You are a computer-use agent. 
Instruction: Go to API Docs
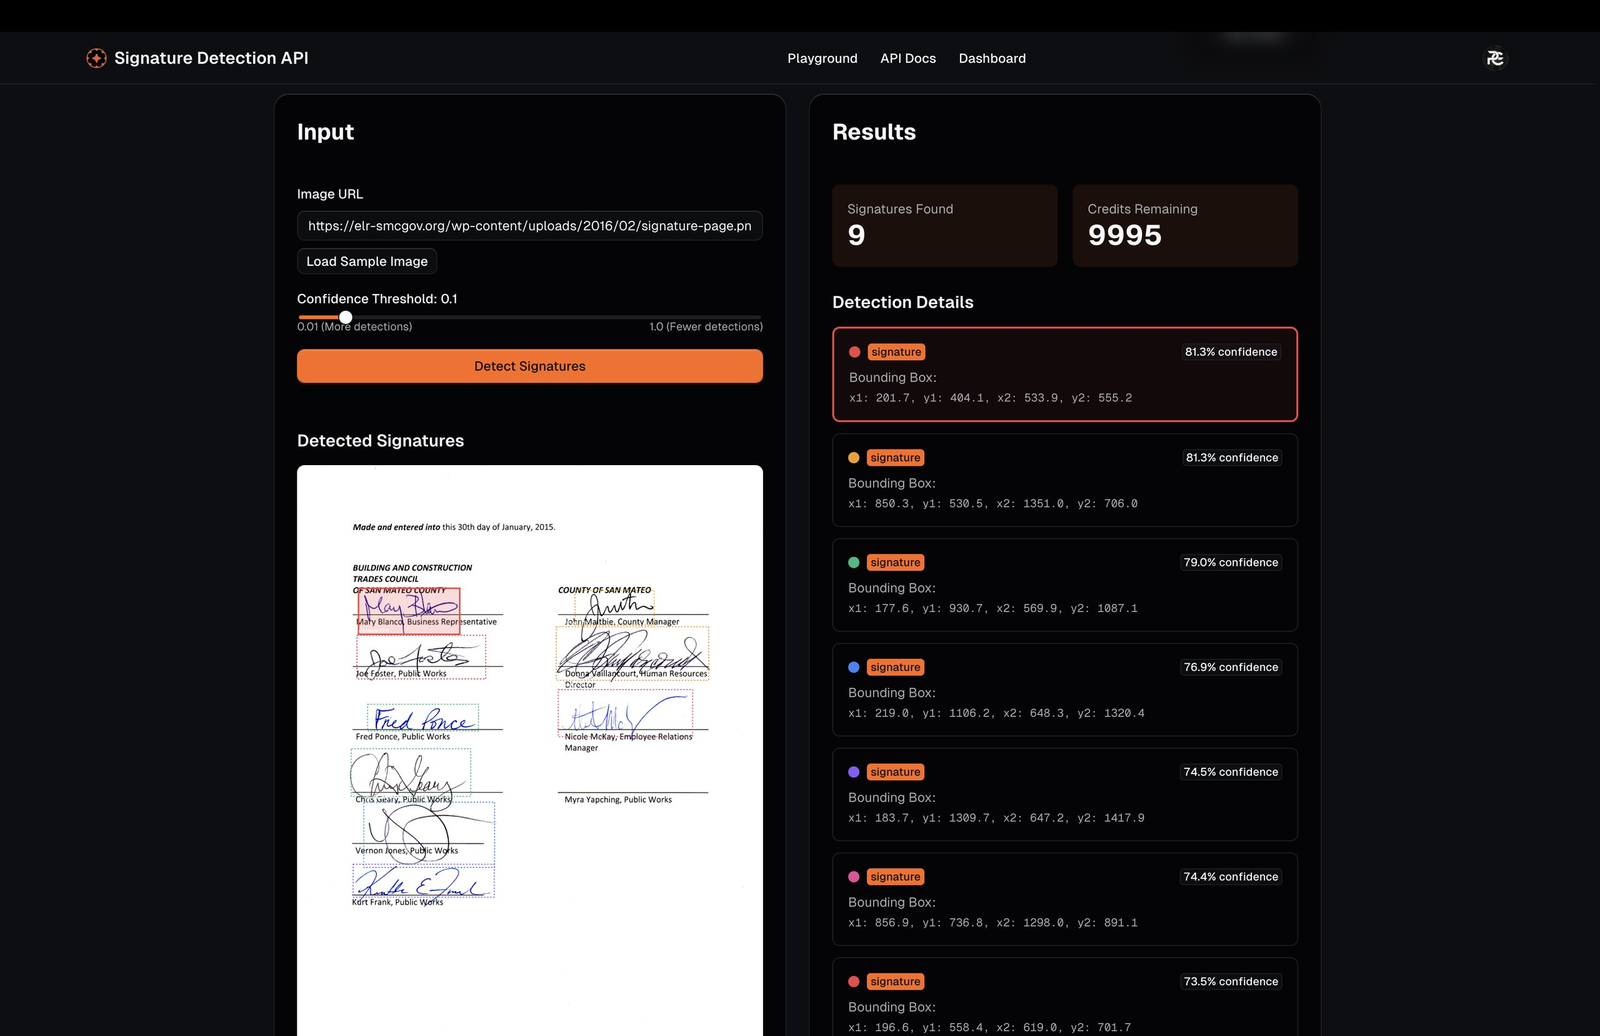[907, 58]
